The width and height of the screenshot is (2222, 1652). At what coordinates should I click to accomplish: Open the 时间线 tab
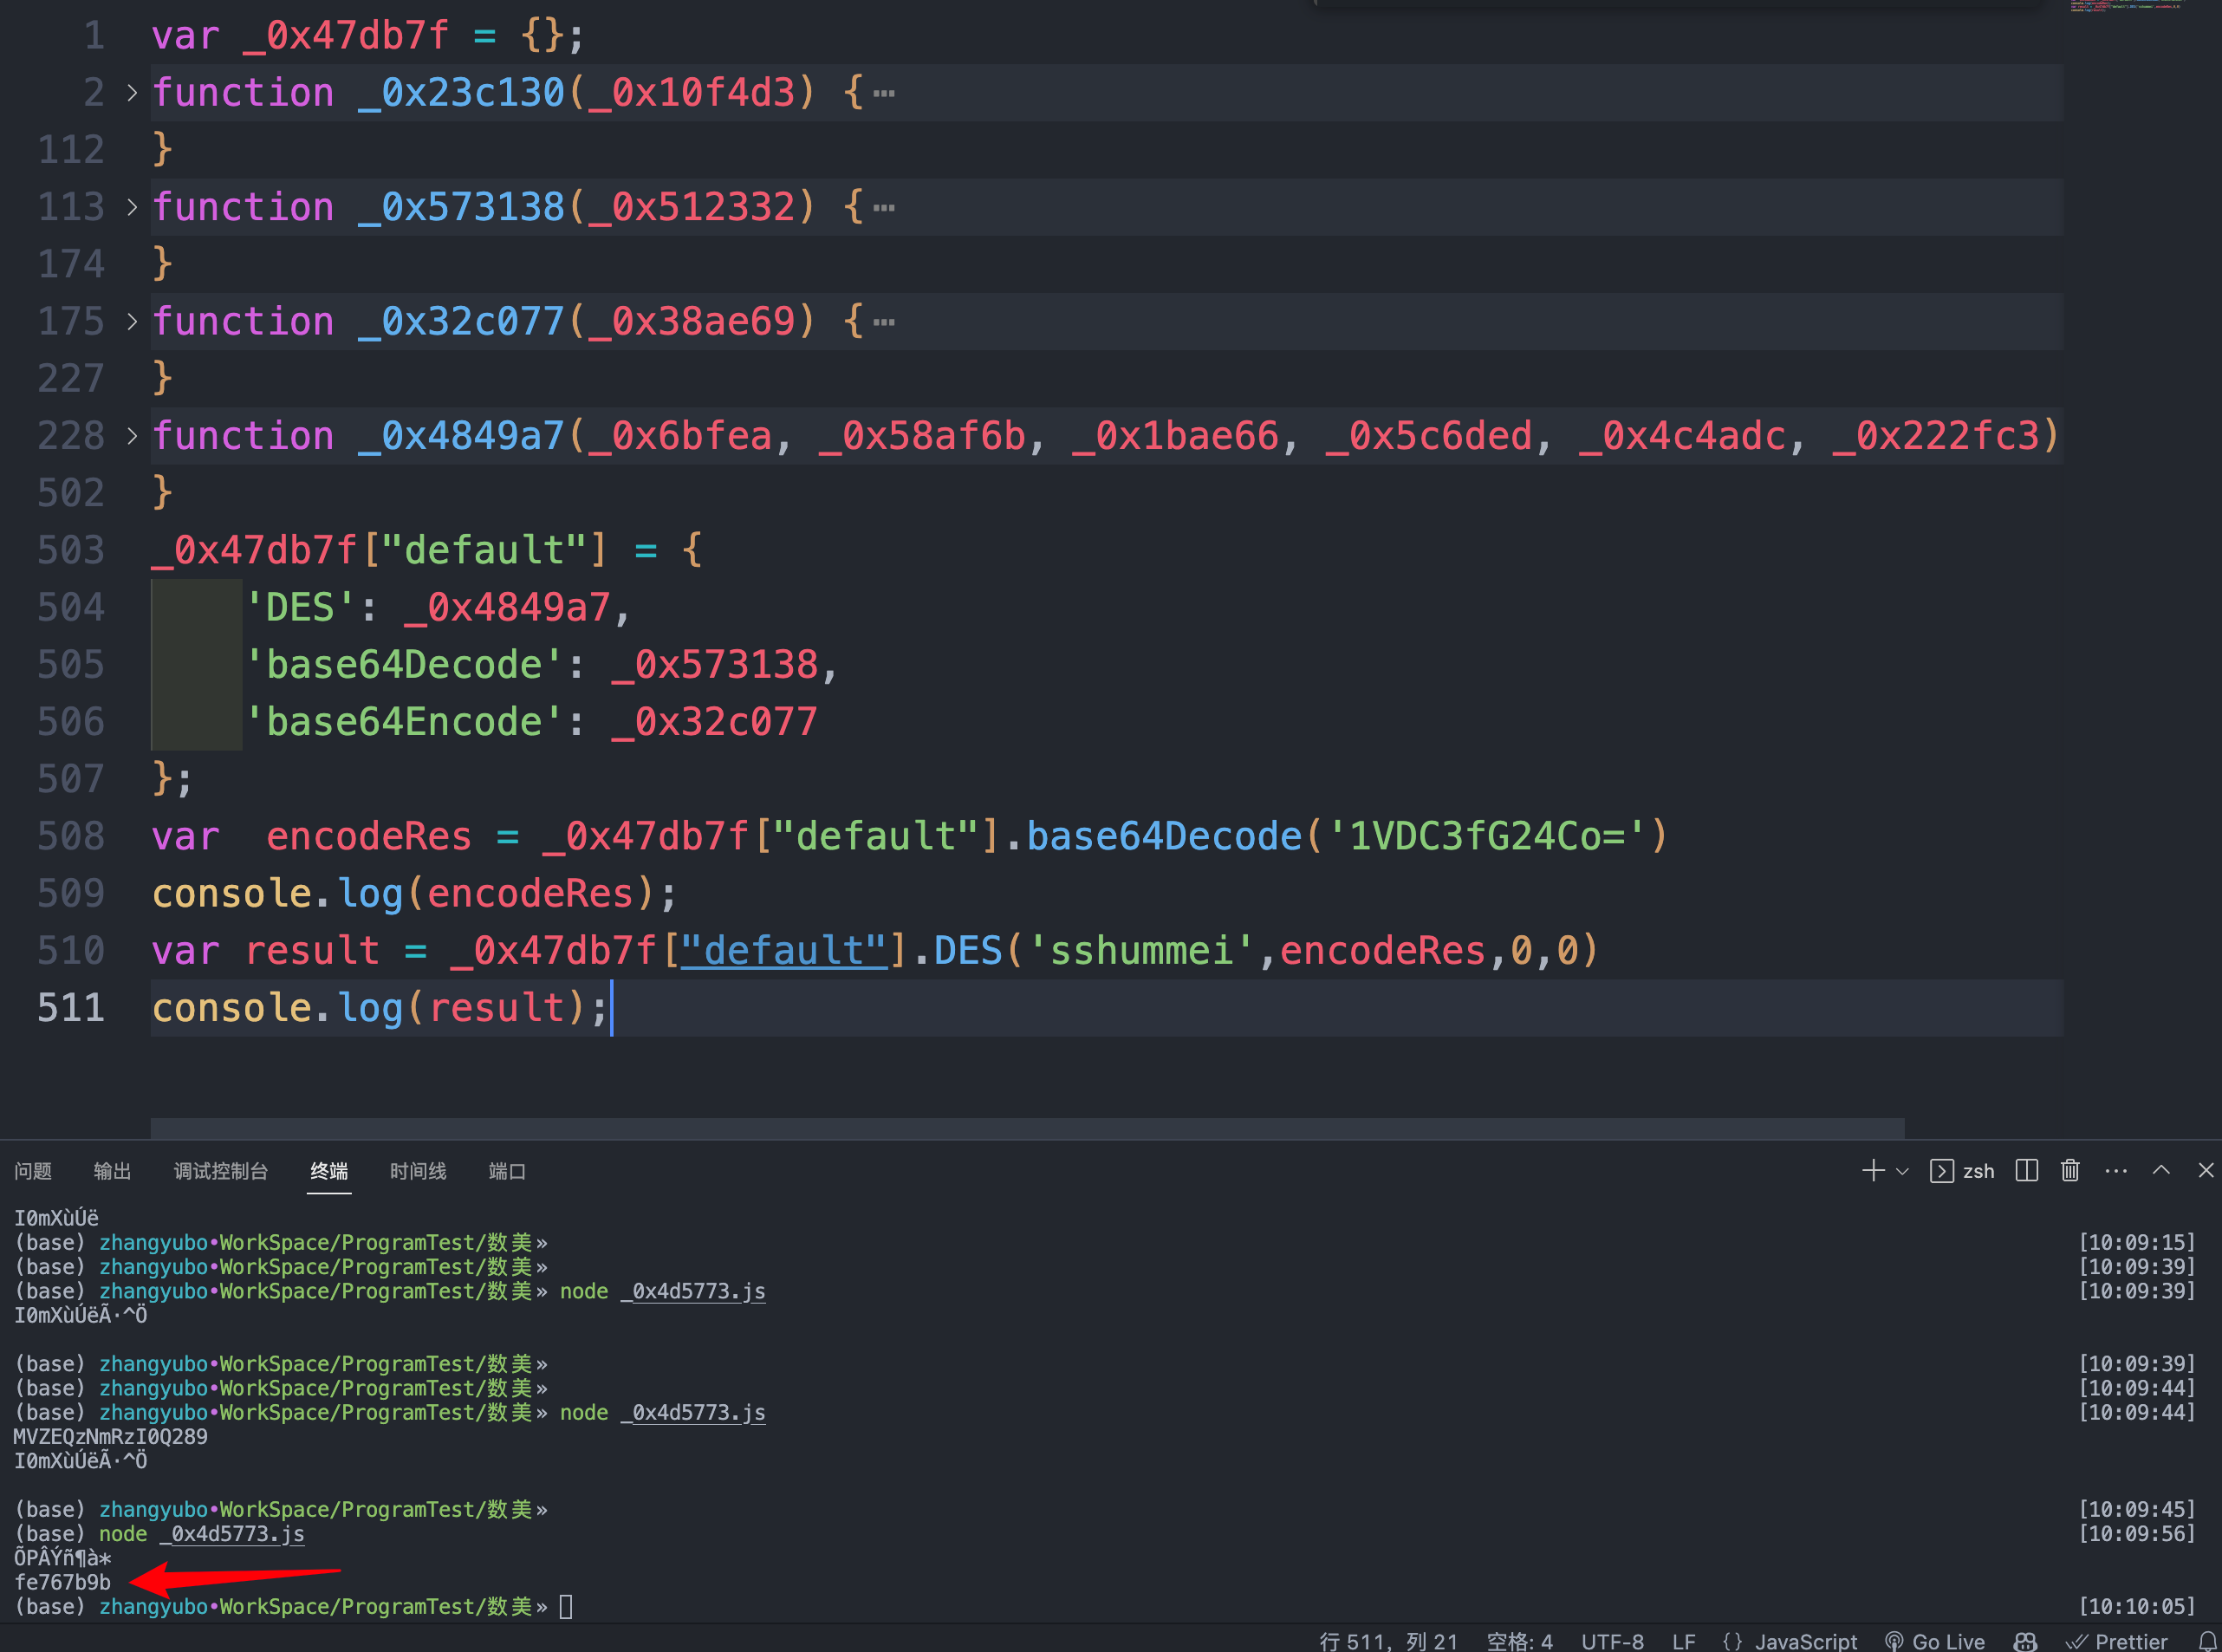click(418, 1171)
